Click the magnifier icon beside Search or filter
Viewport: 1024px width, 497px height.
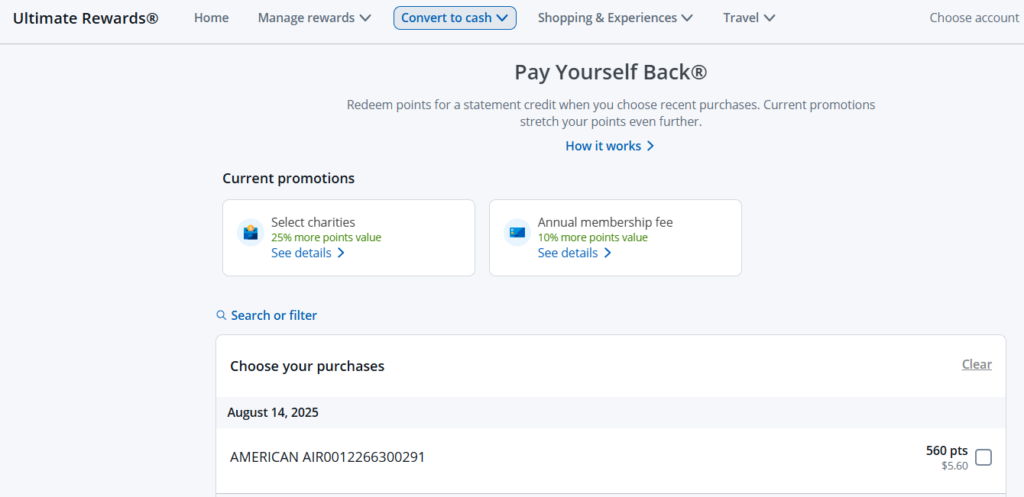tap(221, 315)
